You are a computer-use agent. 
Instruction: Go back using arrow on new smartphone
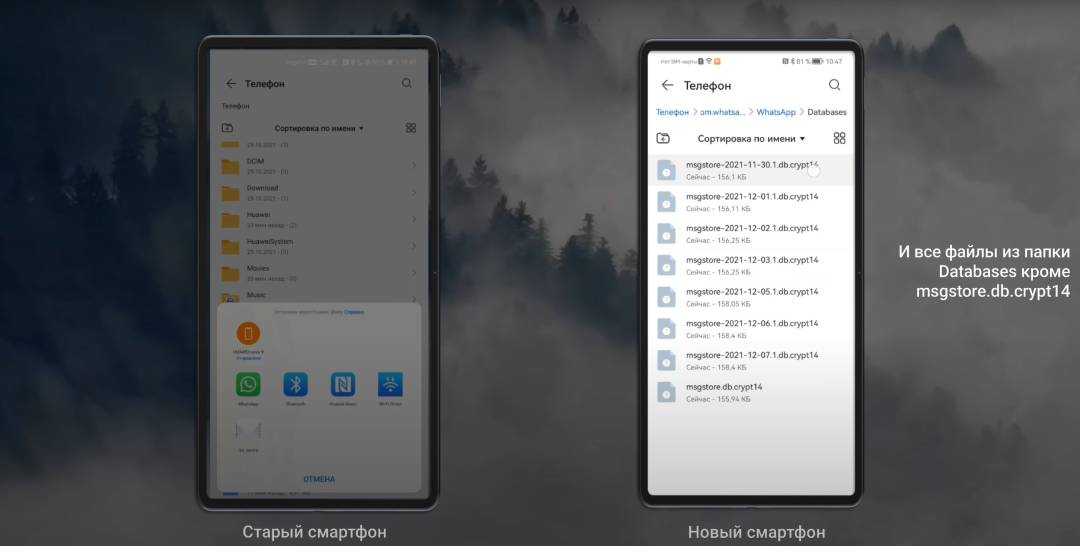[x=668, y=85]
